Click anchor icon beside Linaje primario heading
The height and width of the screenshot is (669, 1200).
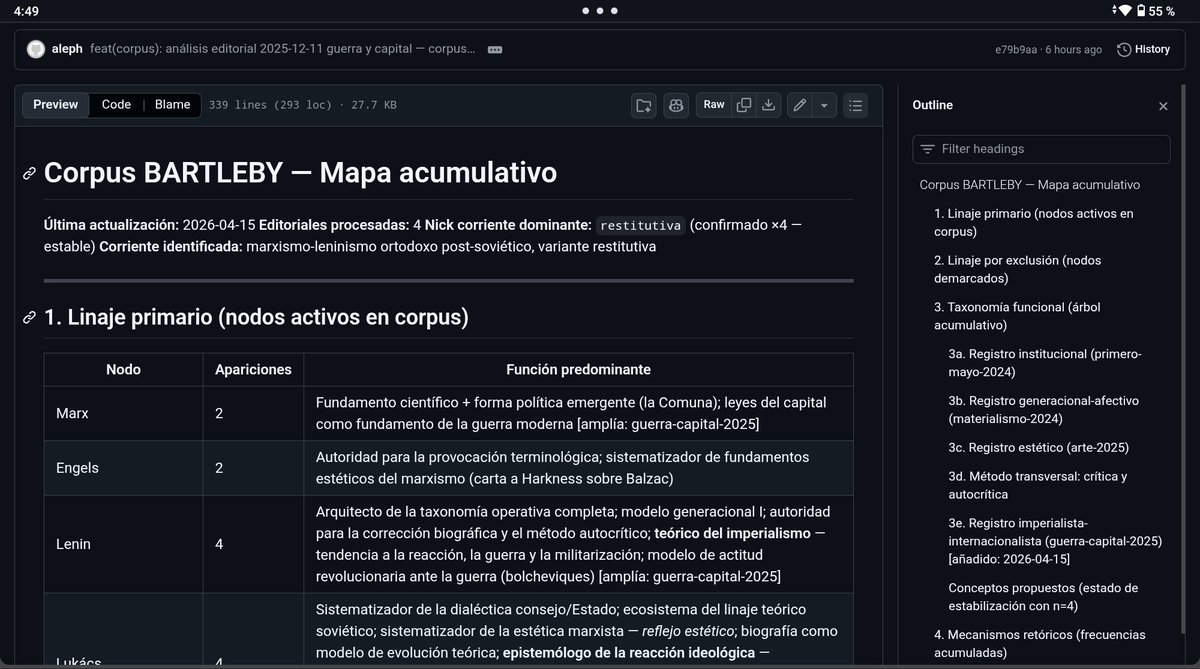pyautogui.click(x=30, y=318)
